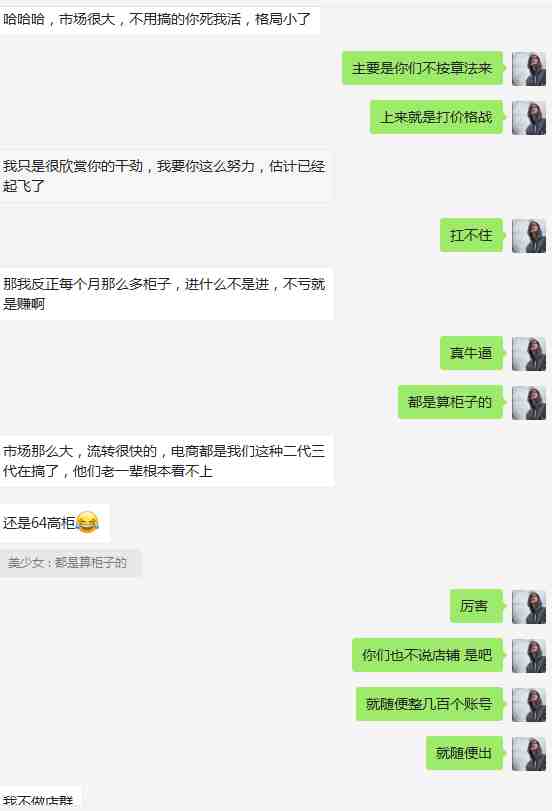Screen dimensions: 552x811
Task: Select the green '主要是你们不按章法来' bubble
Action: click(423, 68)
